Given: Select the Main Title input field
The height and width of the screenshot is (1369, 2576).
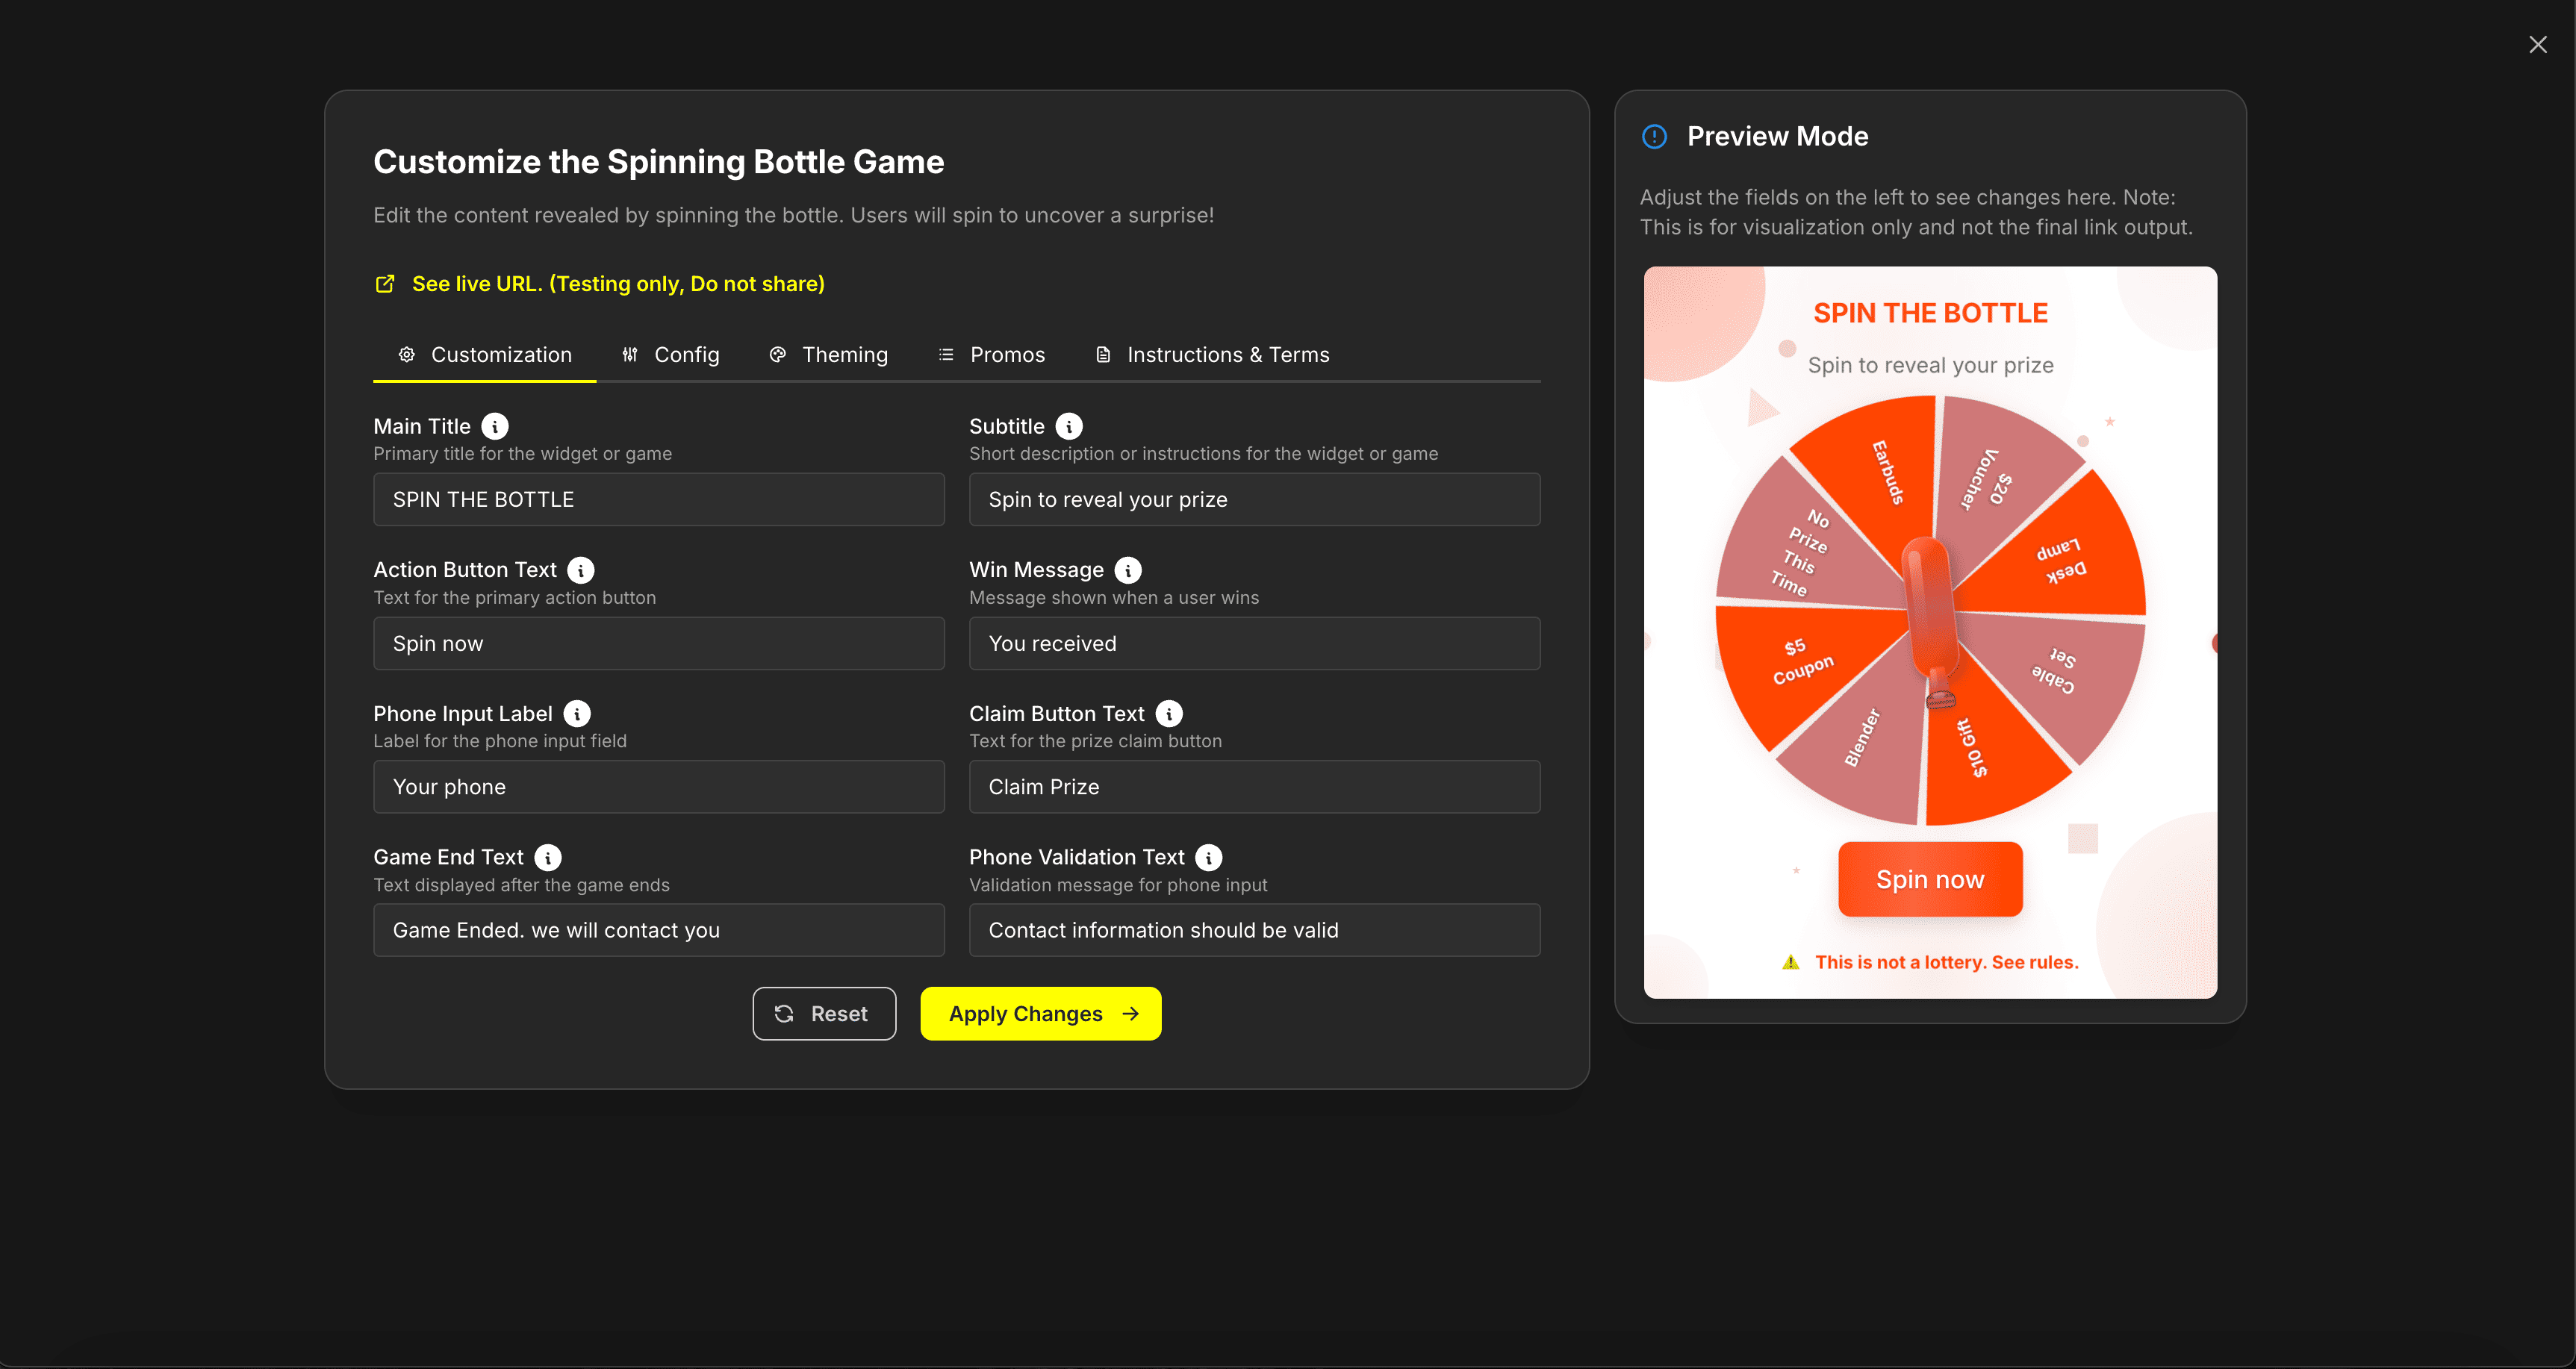Looking at the screenshot, I should tap(658, 499).
